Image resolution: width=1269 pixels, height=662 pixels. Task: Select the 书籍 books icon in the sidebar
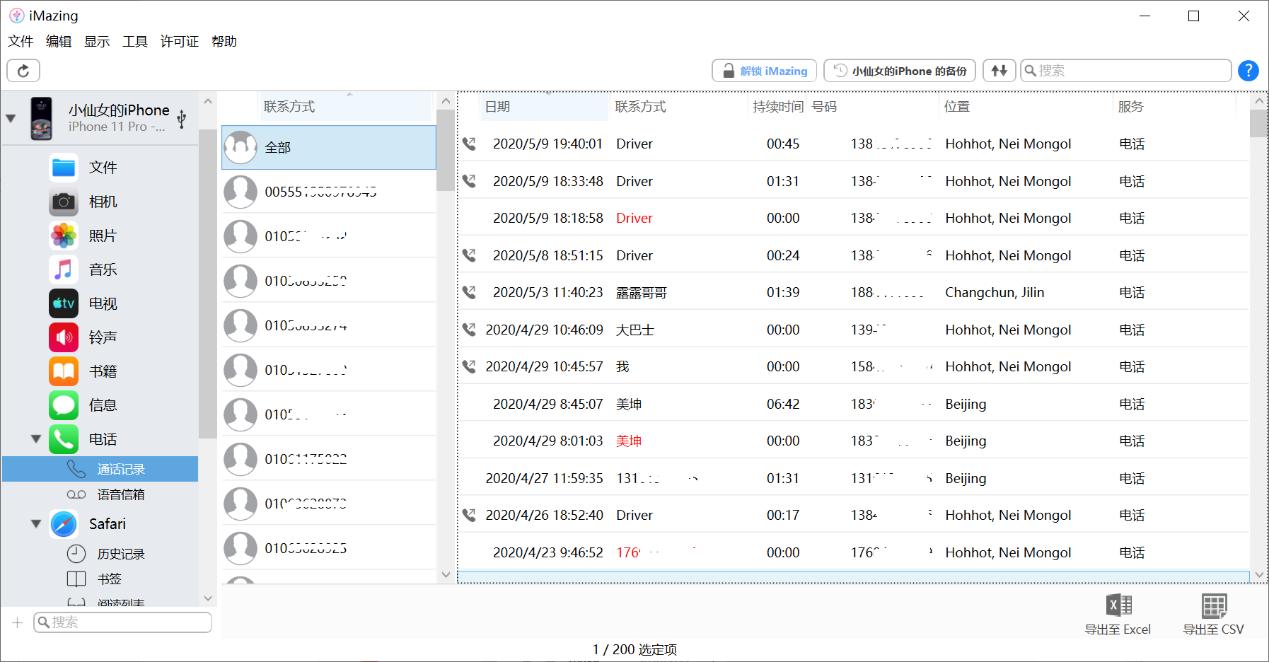click(x=64, y=371)
